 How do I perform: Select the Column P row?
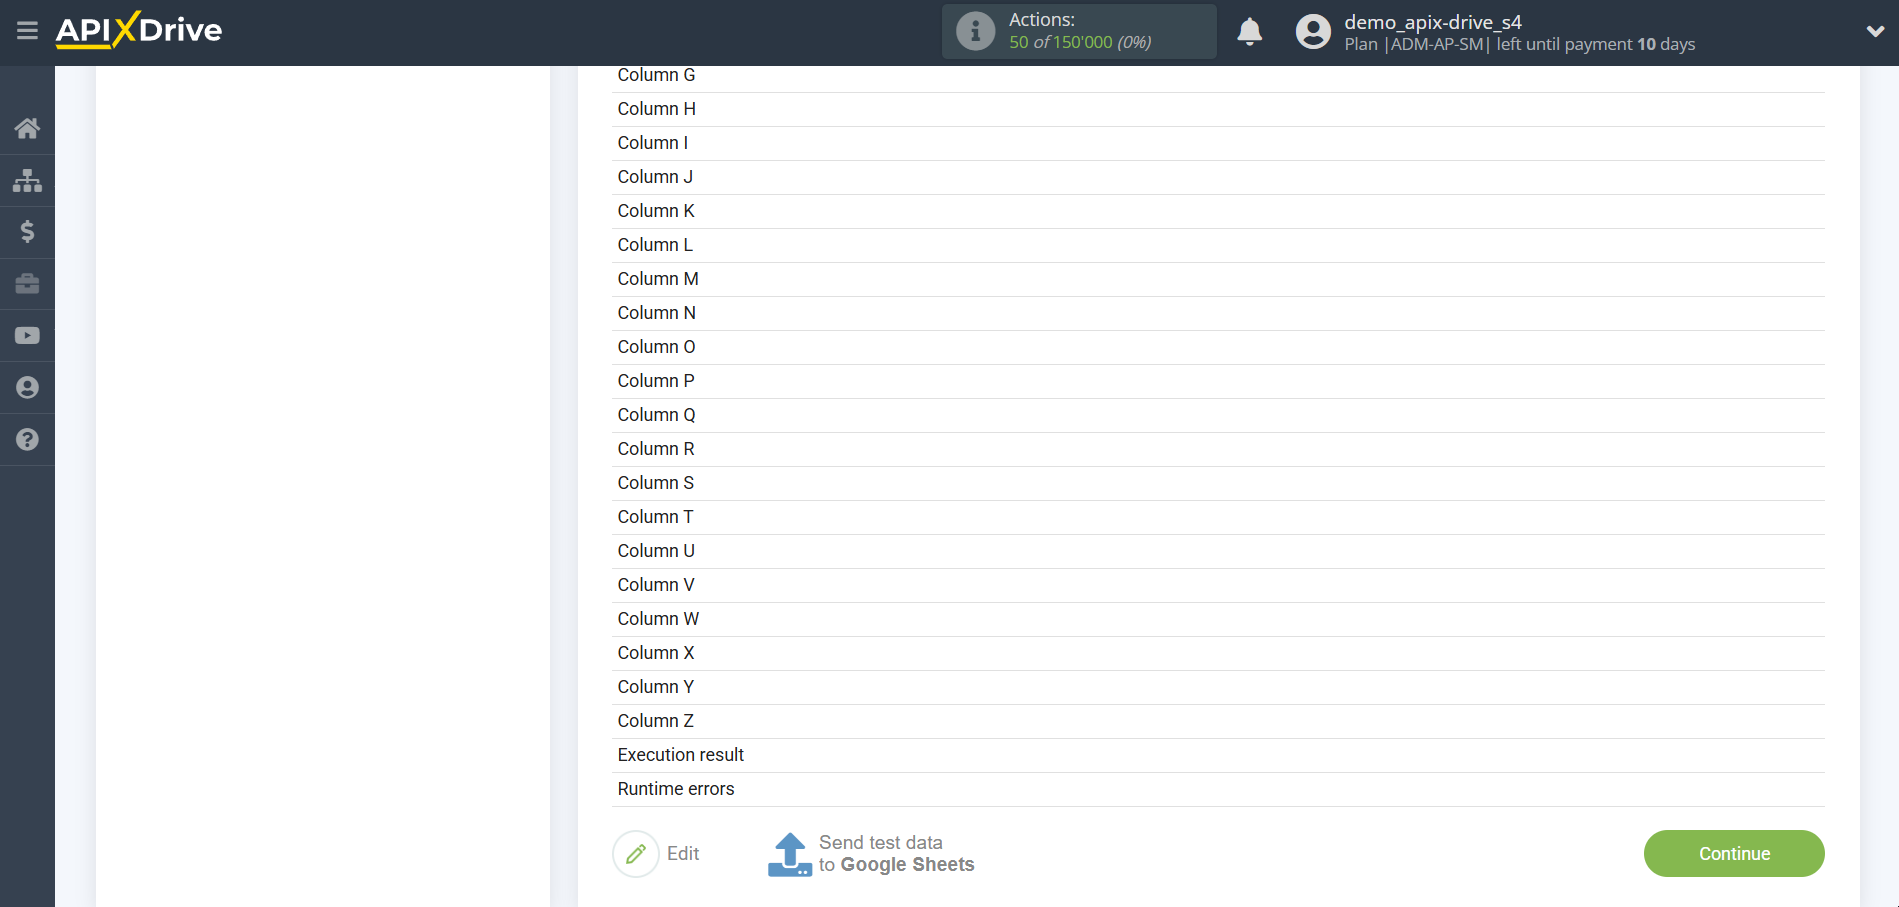[x=1218, y=381]
